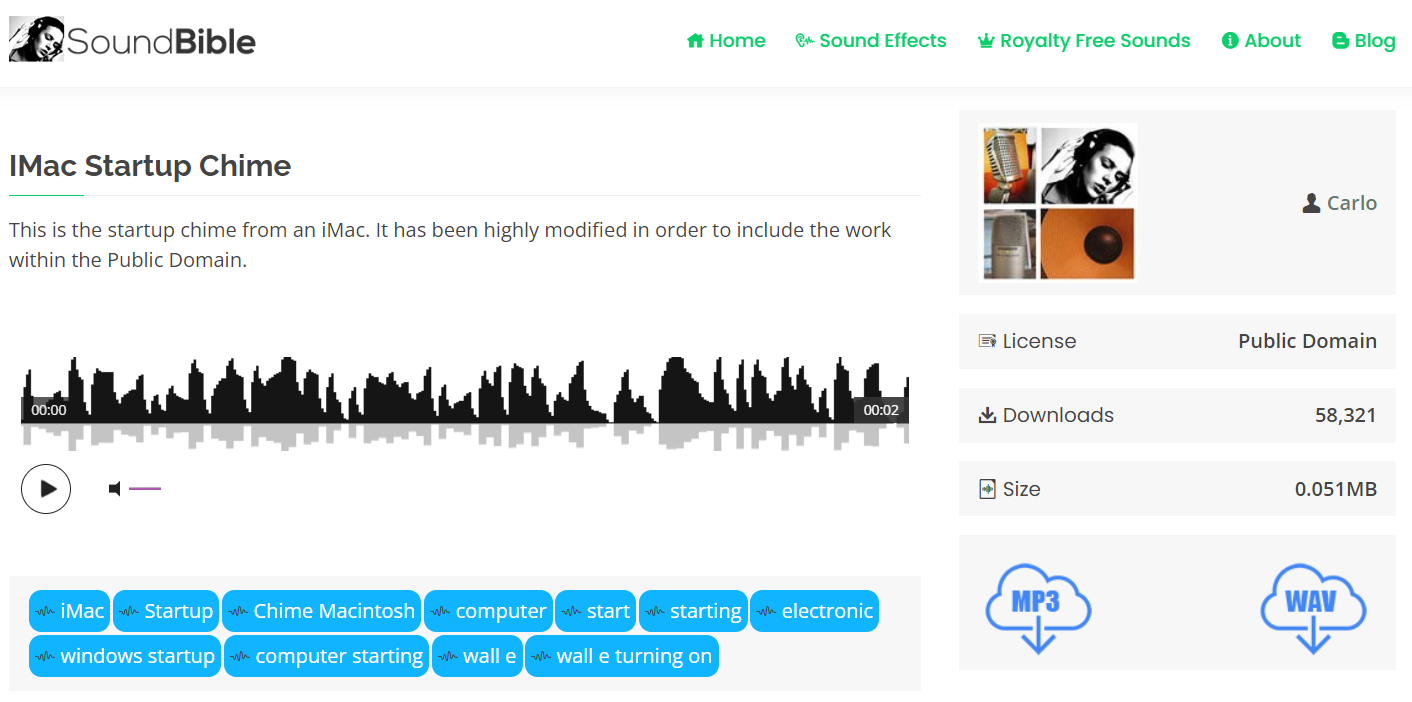The image size is (1412, 702).
Task: Click the 00:00 start time label
Action: (49, 410)
